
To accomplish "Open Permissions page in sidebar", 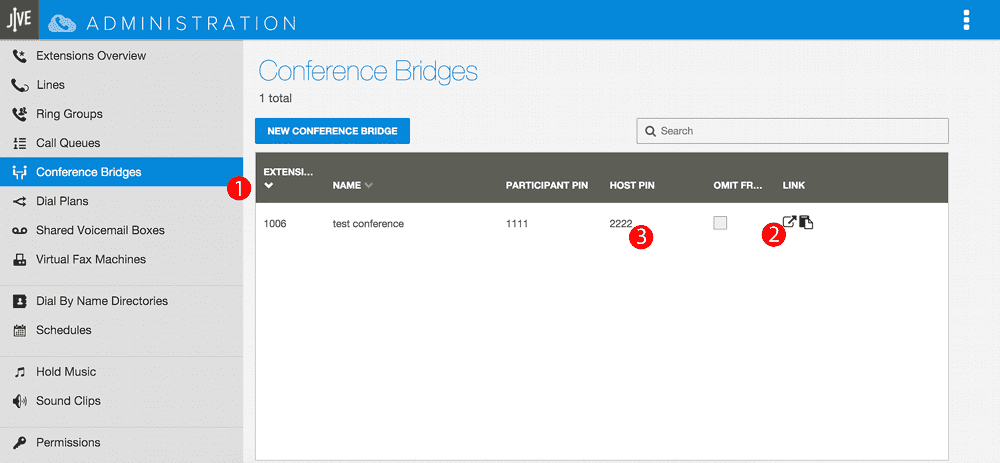I will pos(68,442).
